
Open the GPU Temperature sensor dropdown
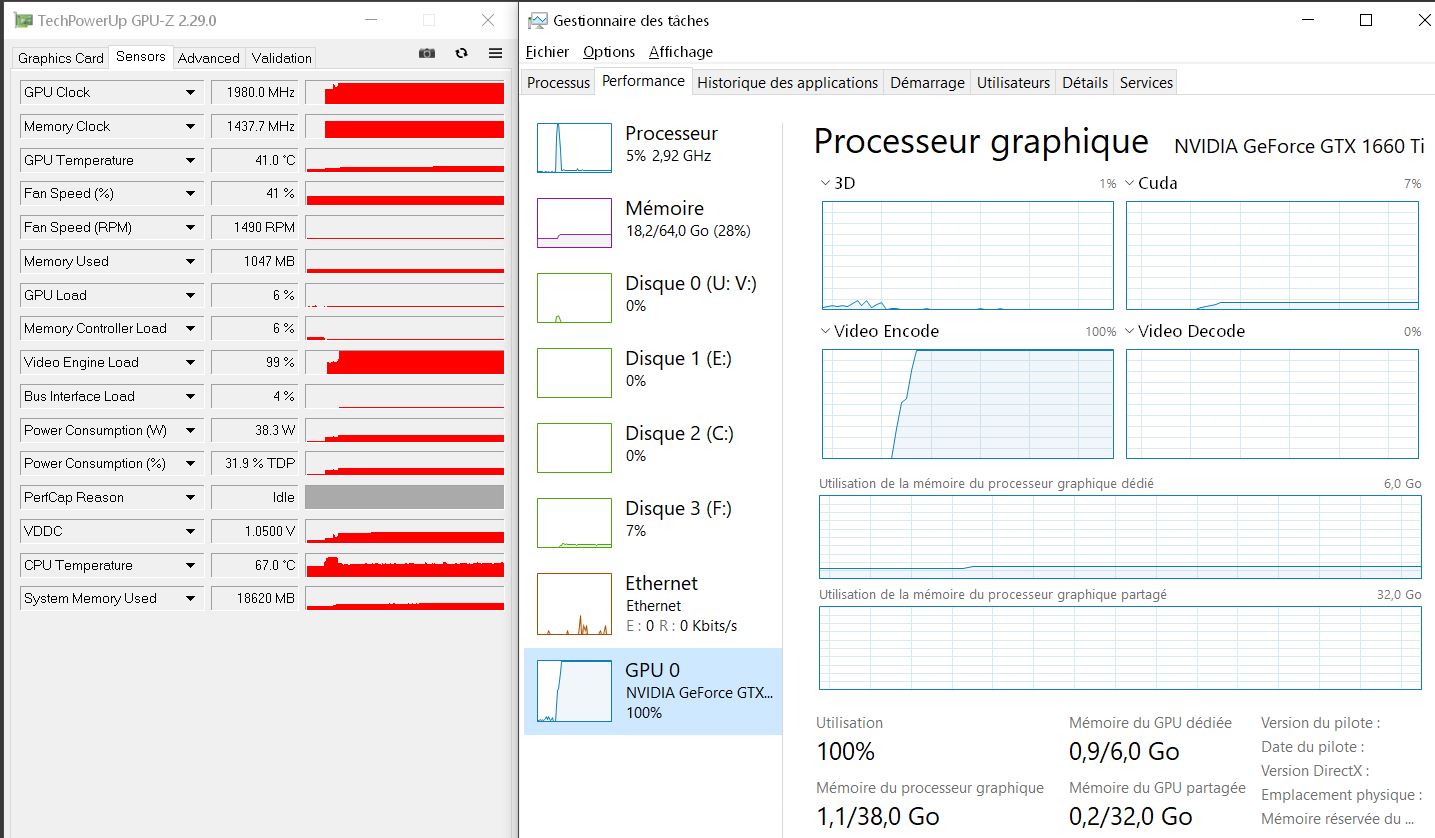click(190, 161)
